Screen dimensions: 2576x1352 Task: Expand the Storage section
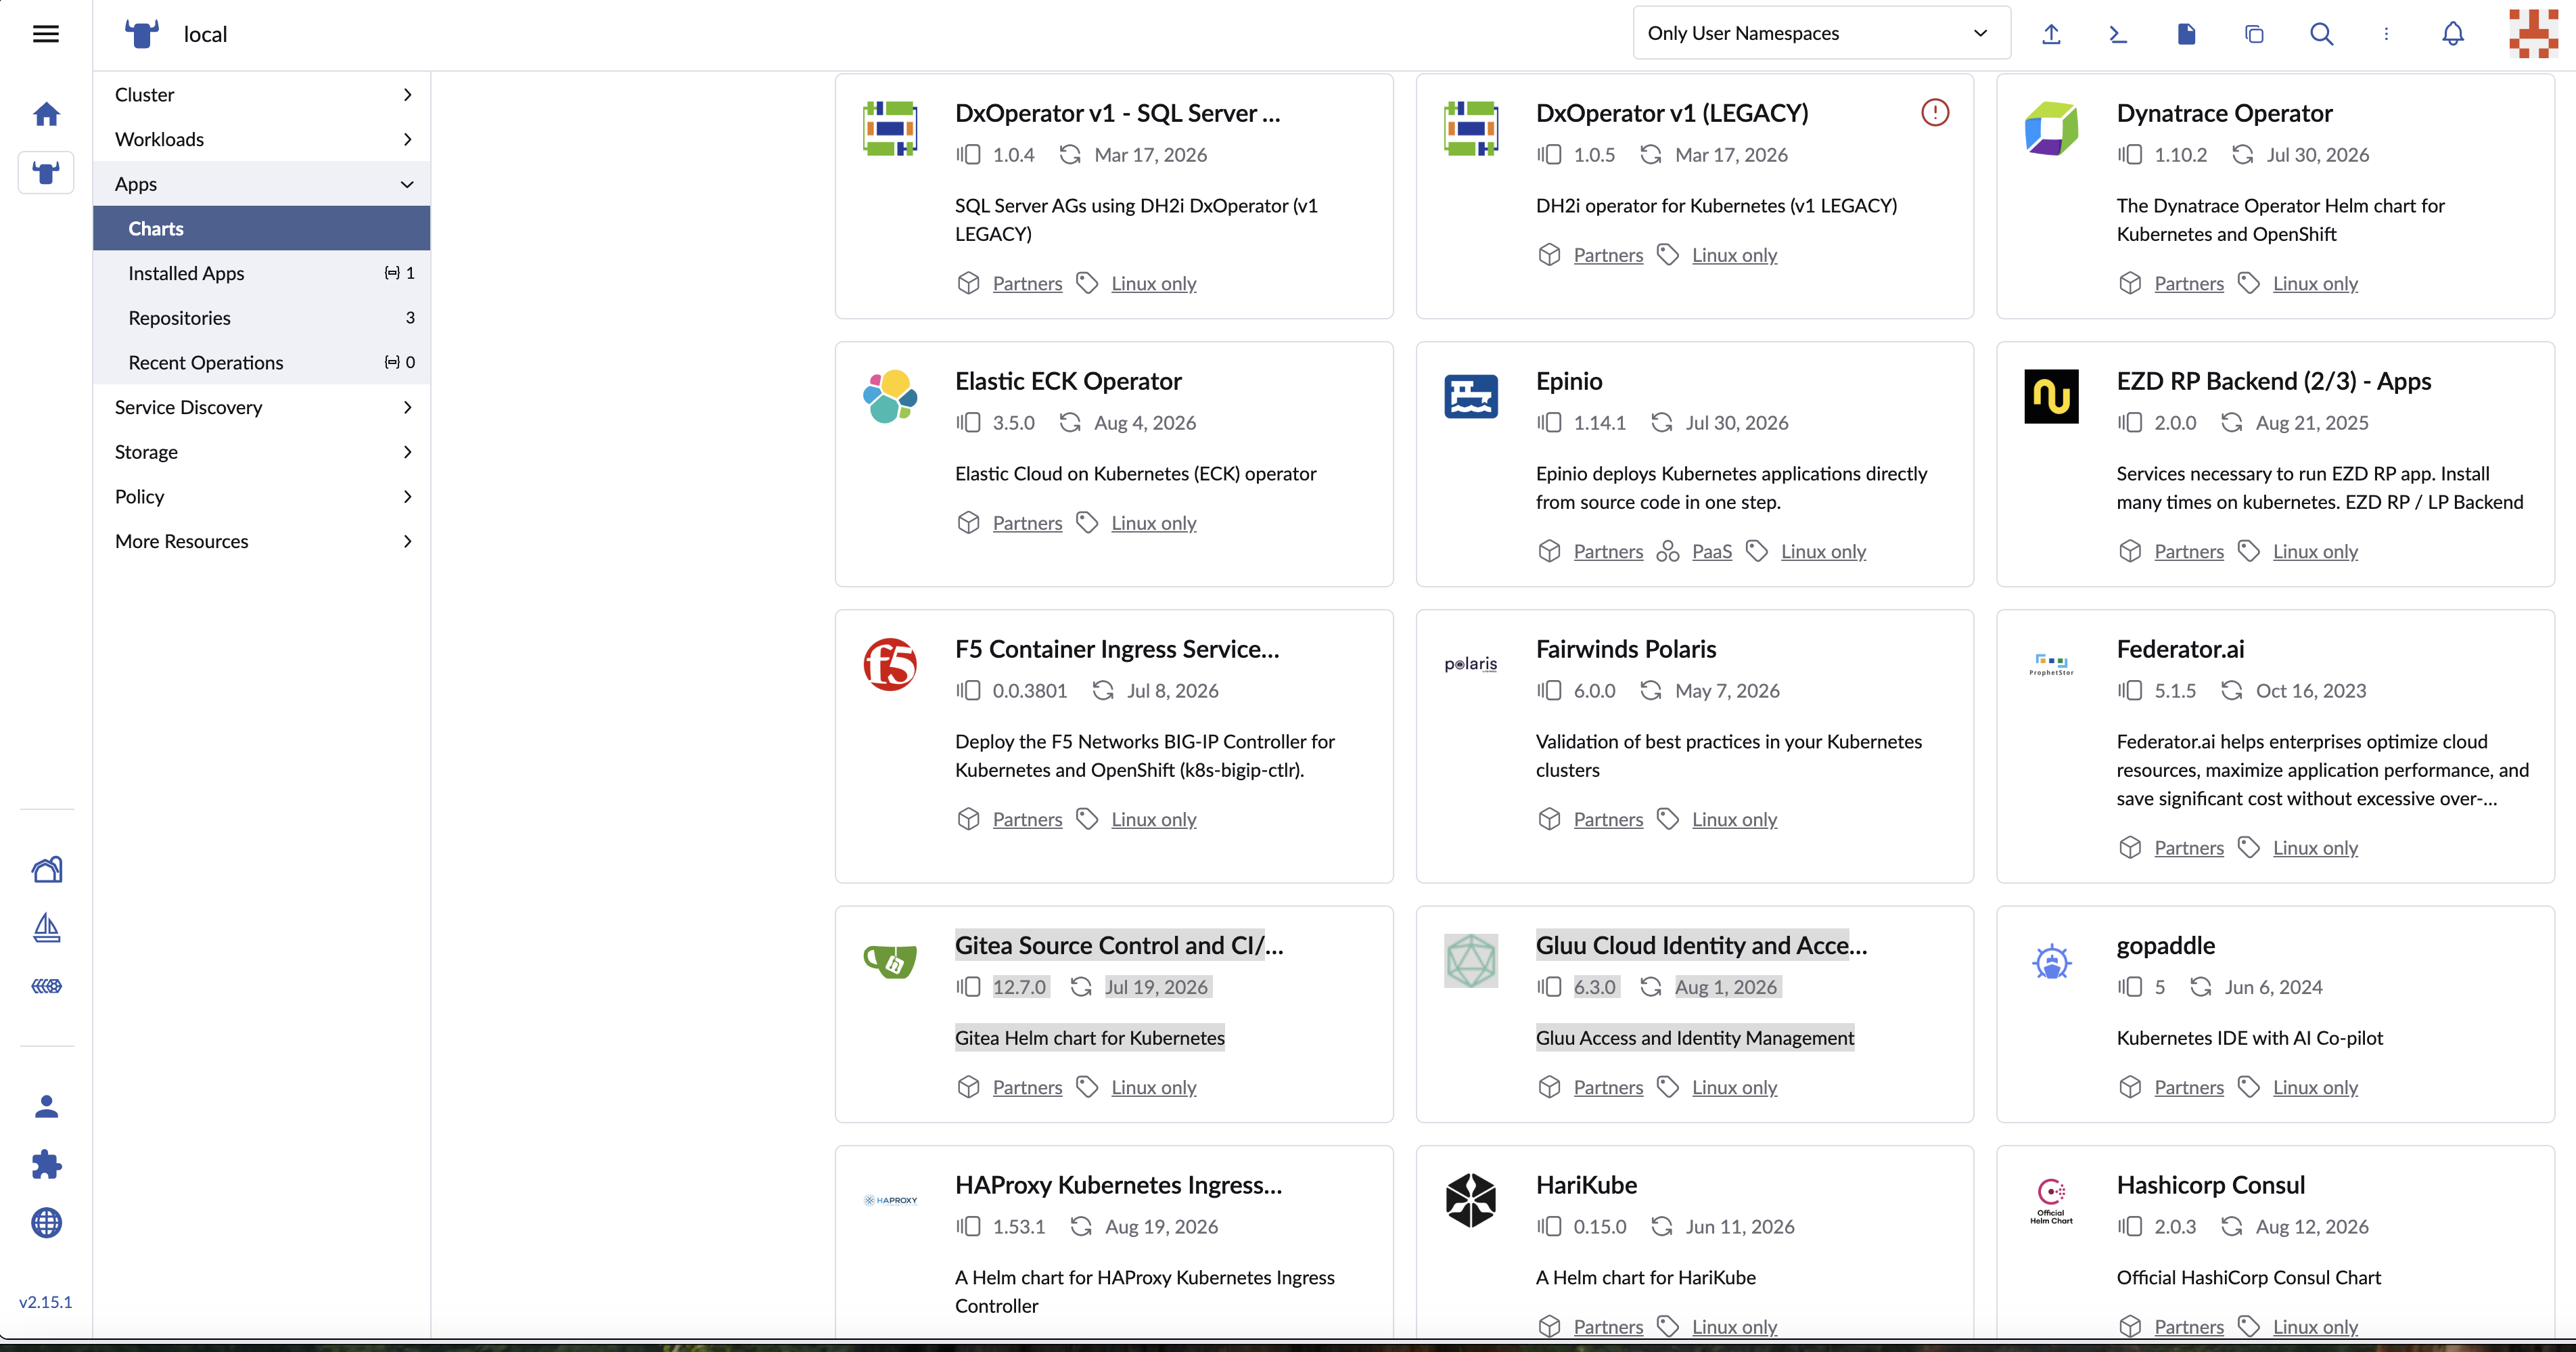pyautogui.click(x=262, y=452)
